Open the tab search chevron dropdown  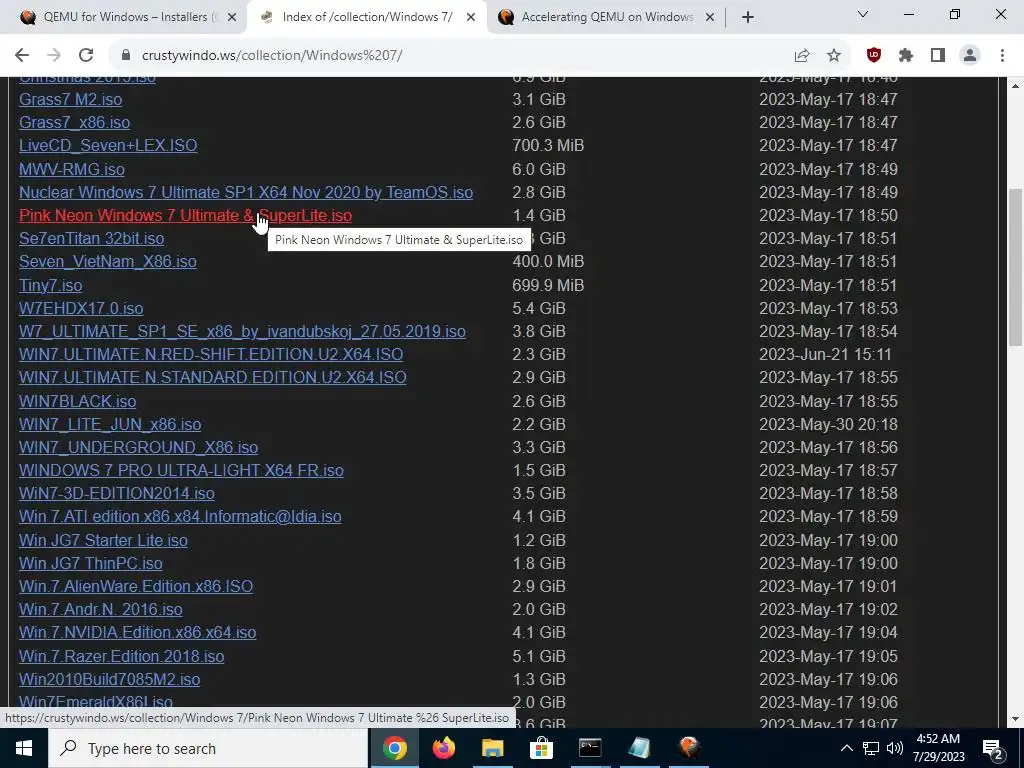[x=863, y=14]
